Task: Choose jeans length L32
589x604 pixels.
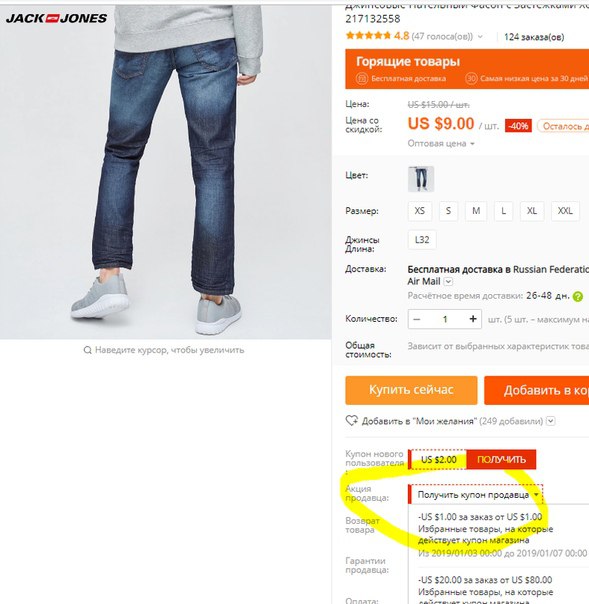Action: (x=422, y=240)
